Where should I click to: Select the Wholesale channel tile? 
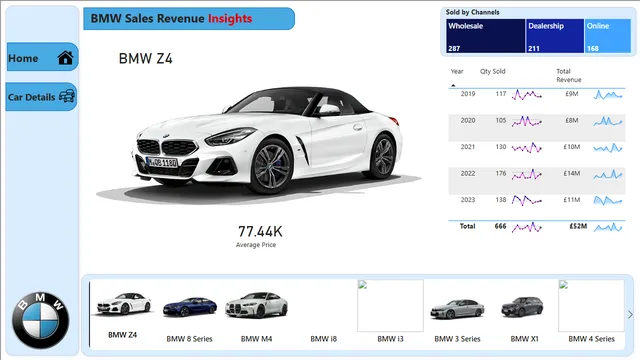click(x=485, y=36)
